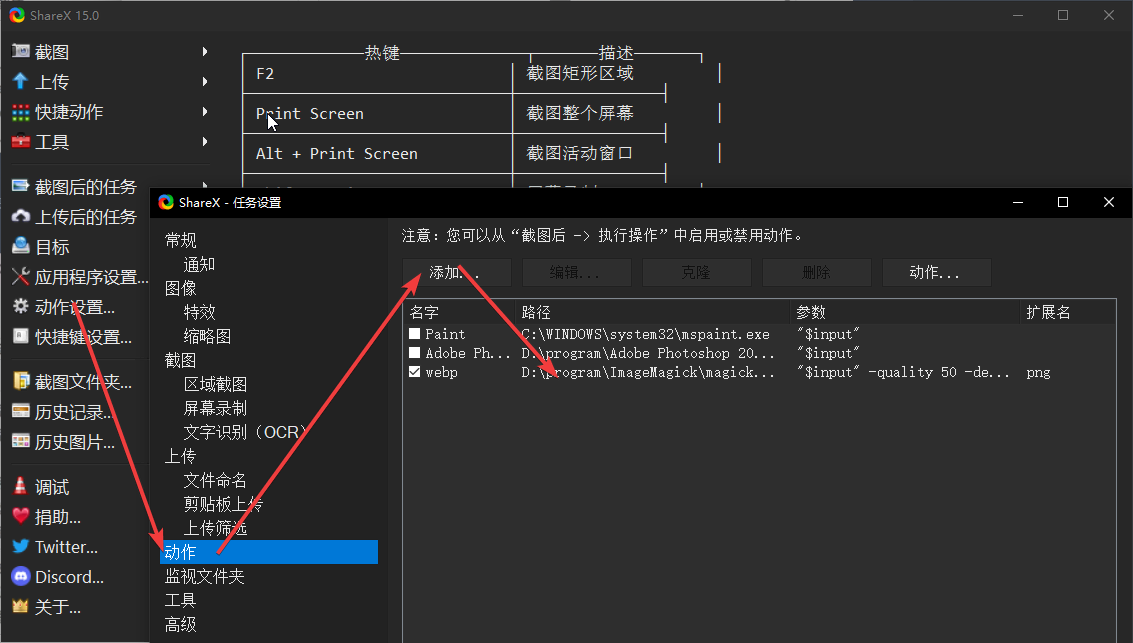
Task: Open 监视文件夹 settings page
Action: (204, 577)
